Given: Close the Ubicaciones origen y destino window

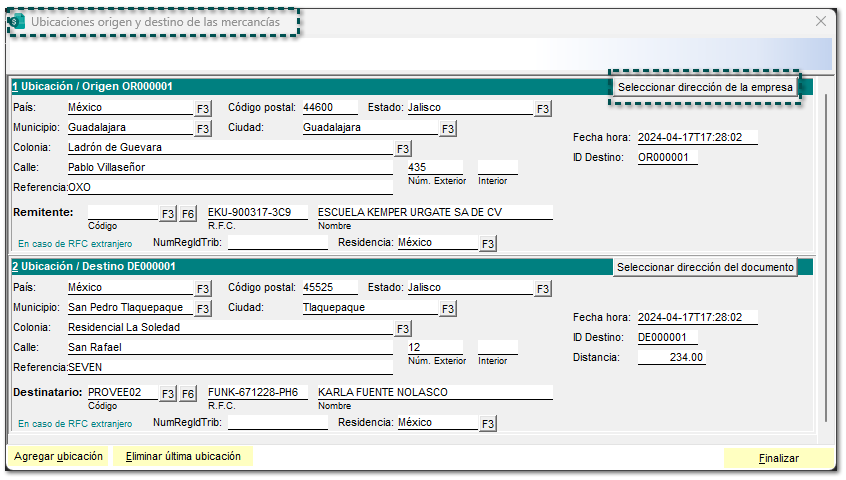Looking at the screenshot, I should 821,21.
